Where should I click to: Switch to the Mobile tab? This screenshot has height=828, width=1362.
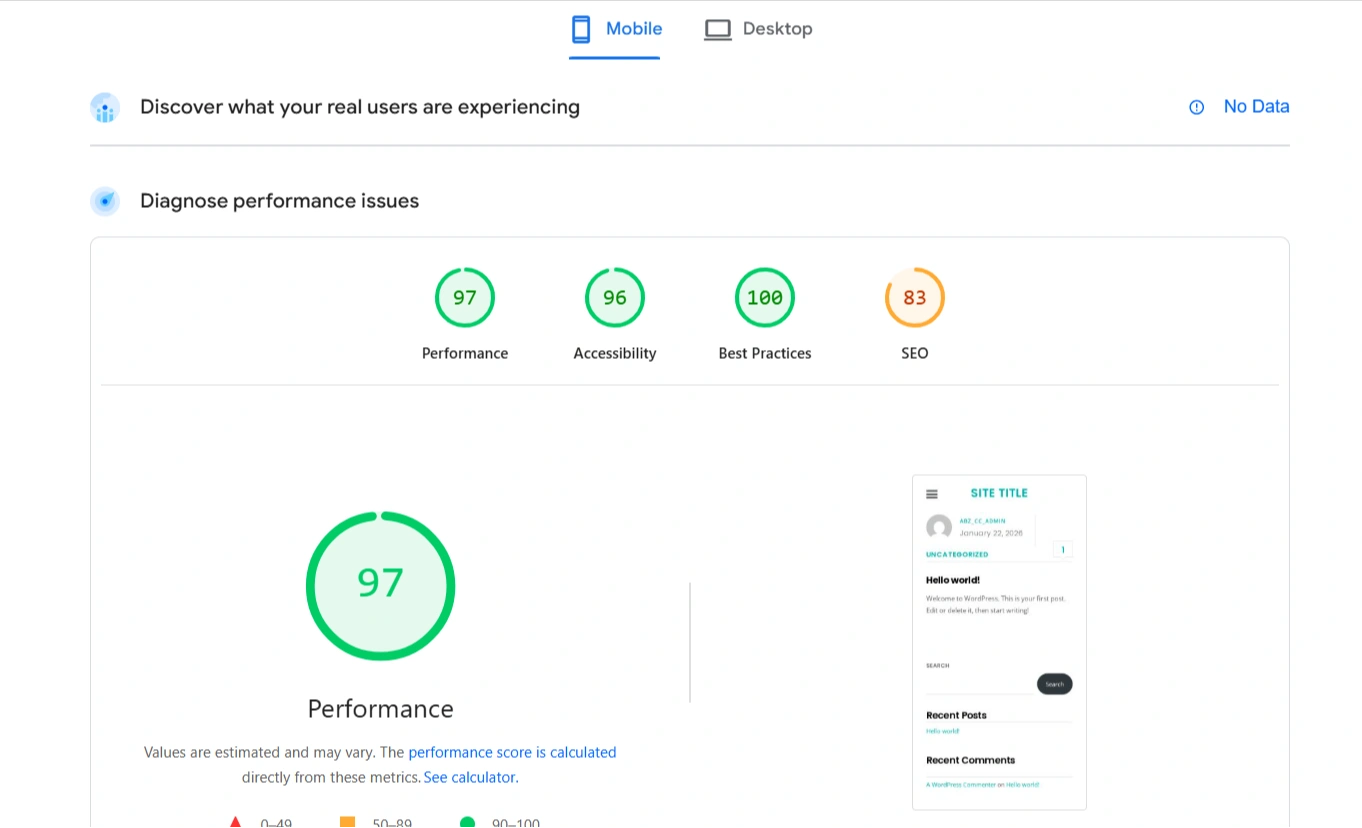pyautogui.click(x=615, y=29)
